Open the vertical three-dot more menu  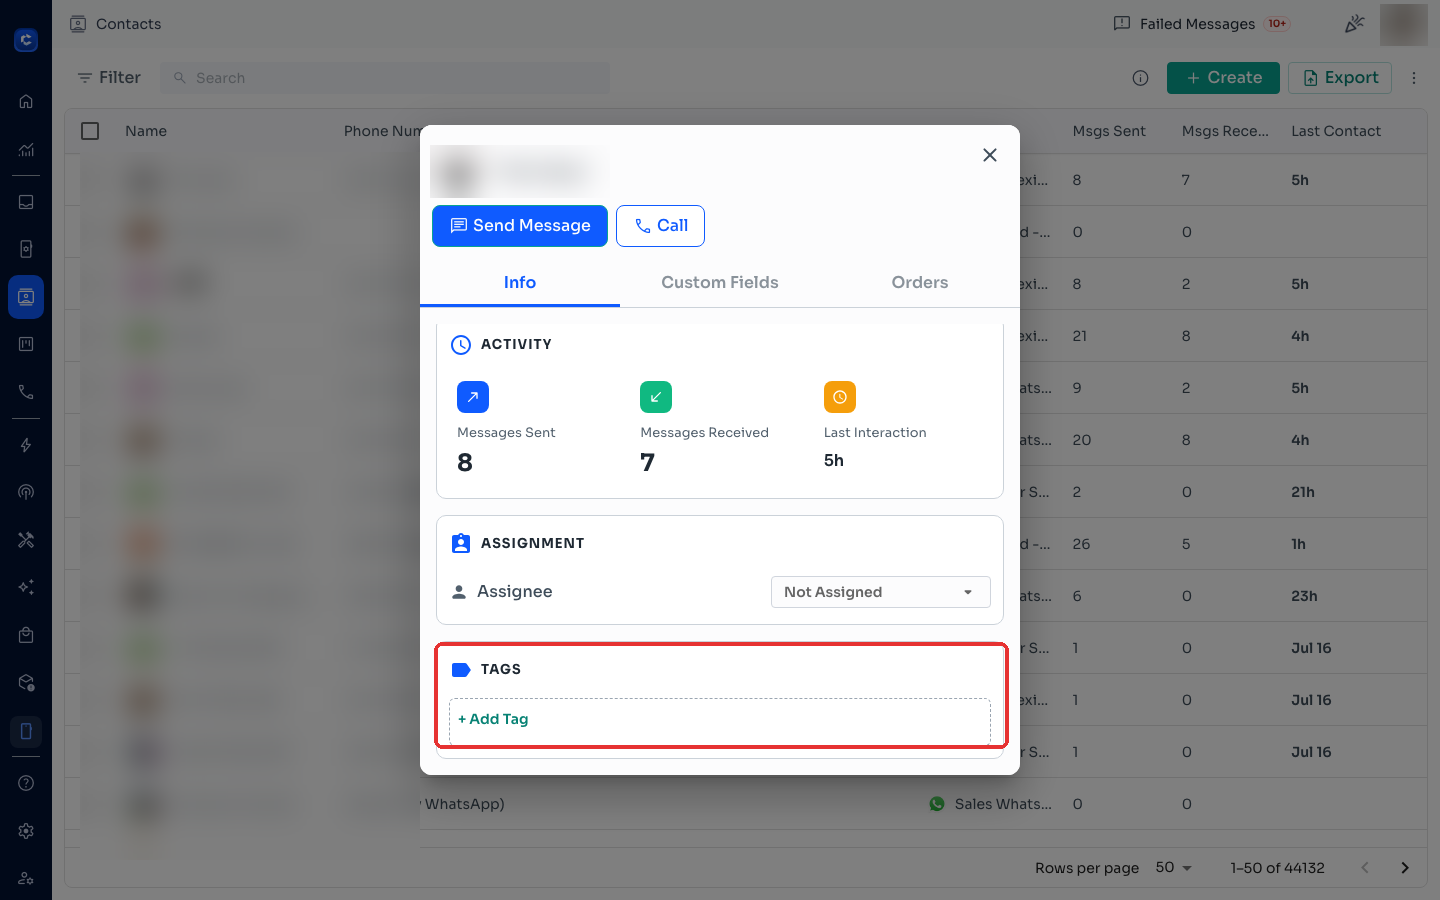click(1414, 78)
